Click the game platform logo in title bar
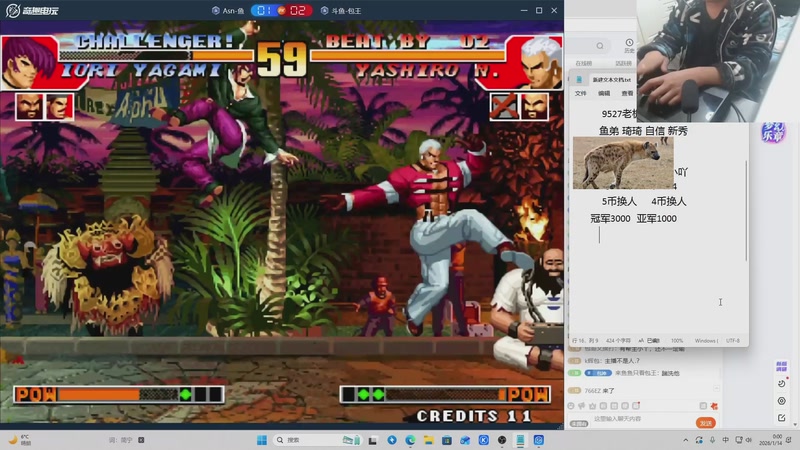 32,10
